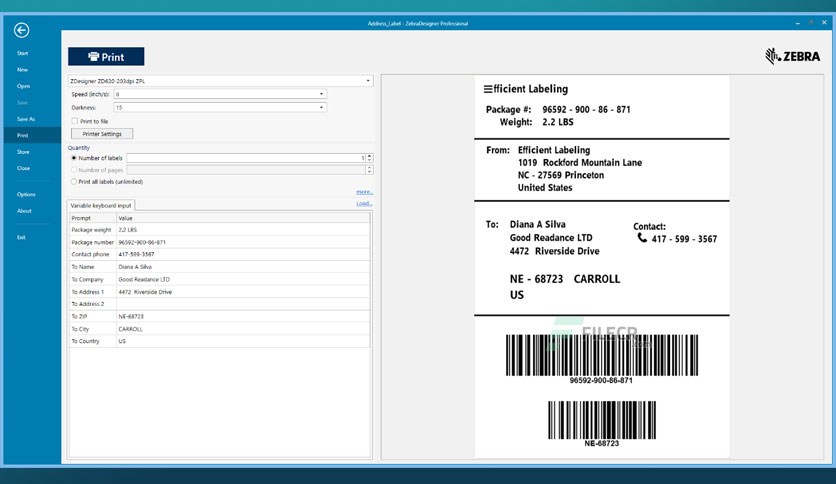Open Store in the sidebar
Image resolution: width=836 pixels, height=484 pixels.
point(23,152)
